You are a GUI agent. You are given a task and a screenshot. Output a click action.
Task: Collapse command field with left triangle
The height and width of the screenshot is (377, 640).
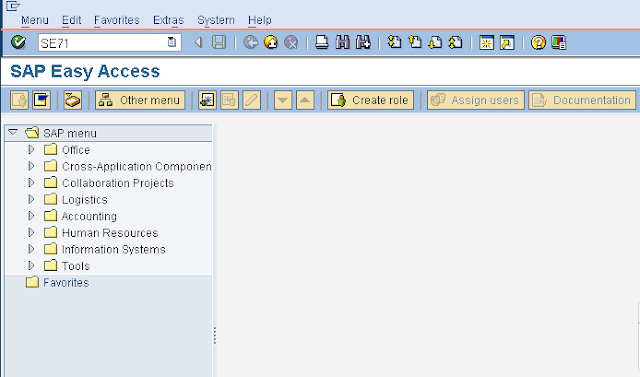point(199,42)
